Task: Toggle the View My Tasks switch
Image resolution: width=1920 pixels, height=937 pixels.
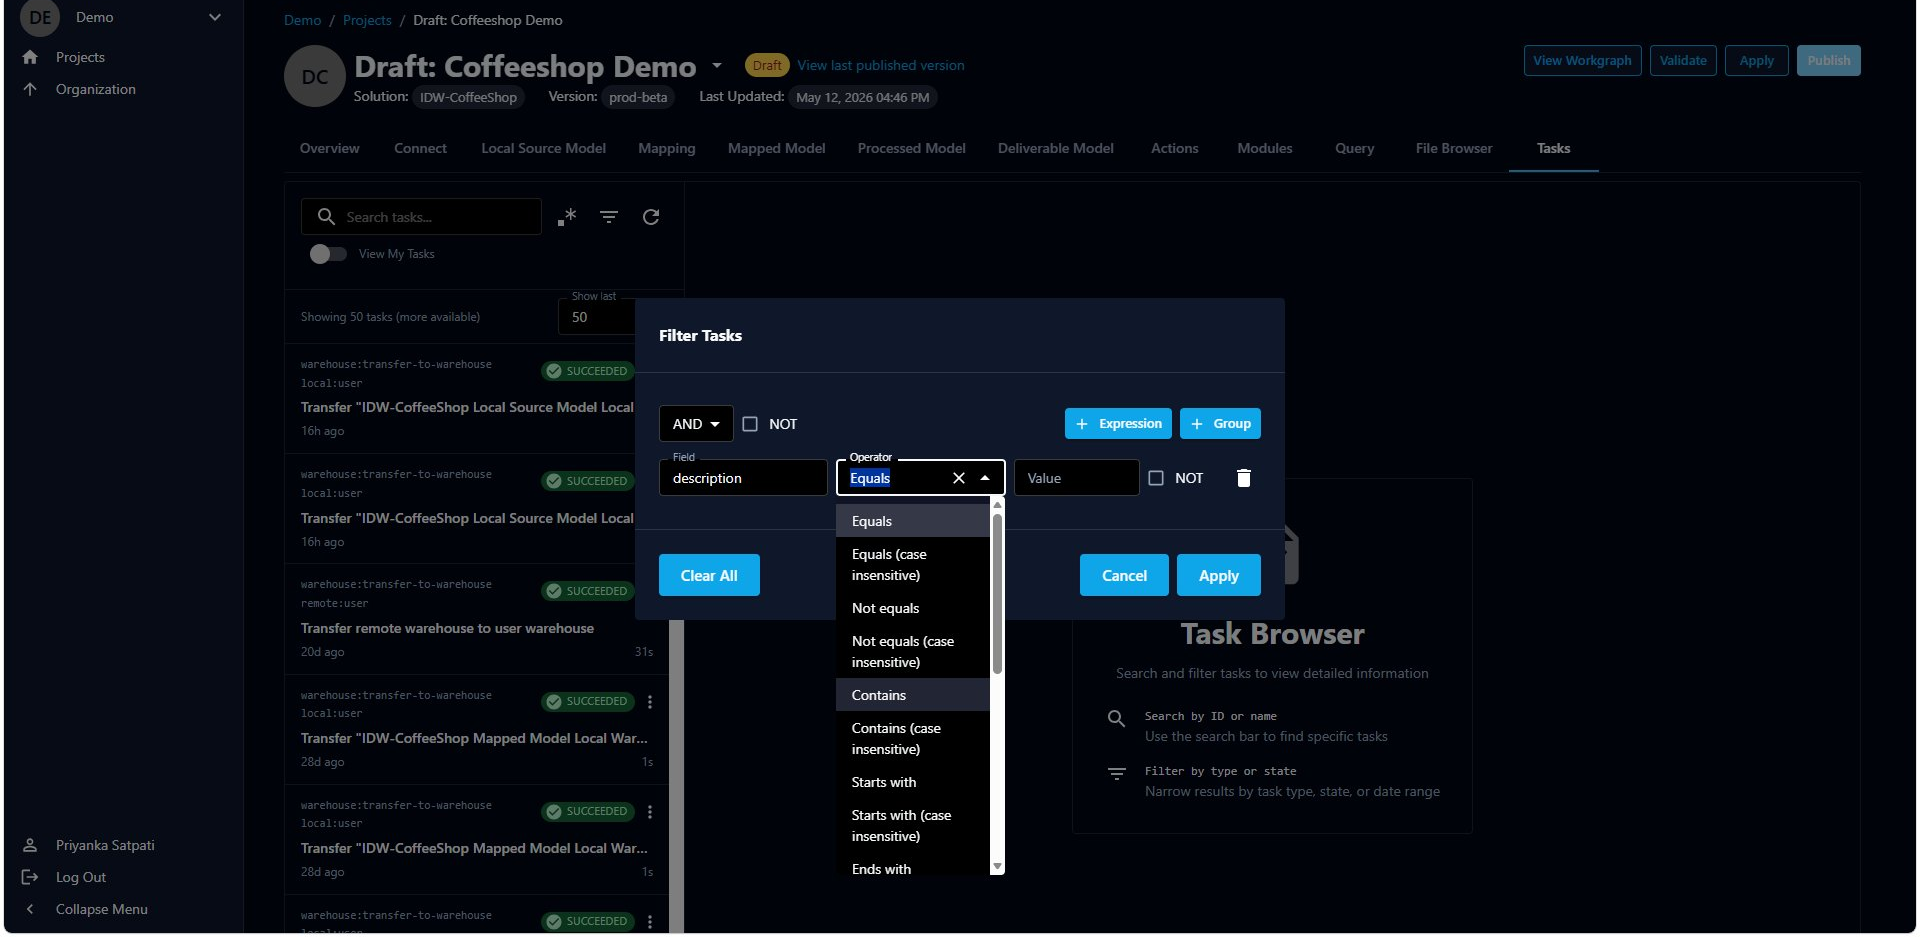Action: tap(327, 254)
